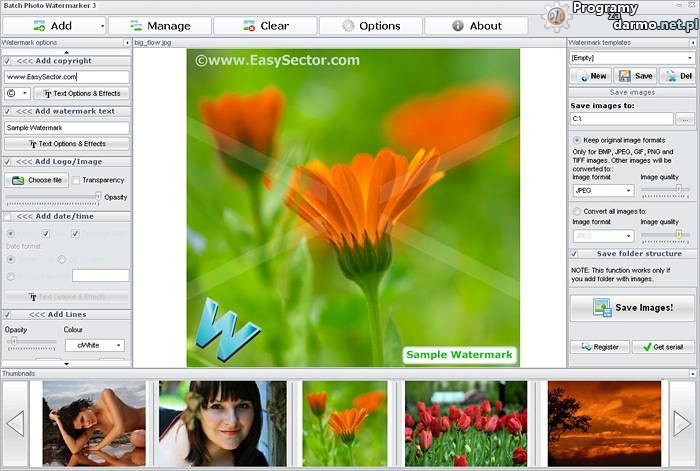Enable the Add date/time checkbox
This screenshot has width=700, height=471.
[x=8, y=216]
